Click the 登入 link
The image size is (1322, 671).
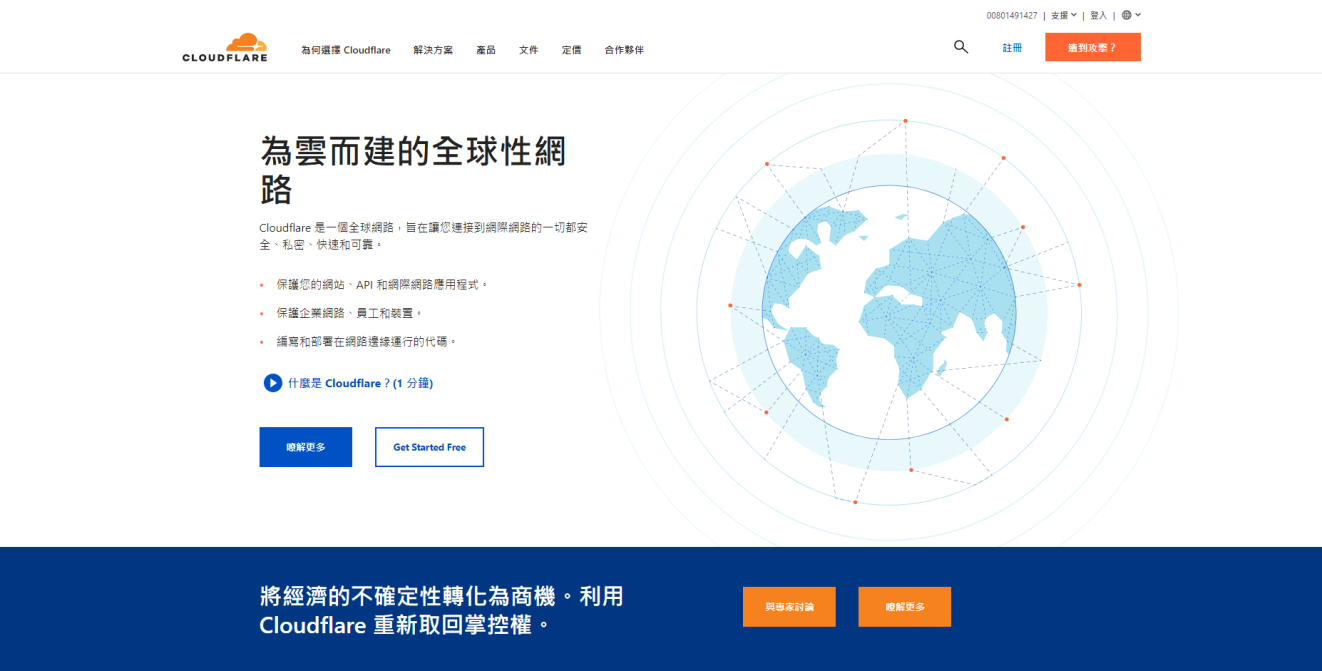(1099, 15)
